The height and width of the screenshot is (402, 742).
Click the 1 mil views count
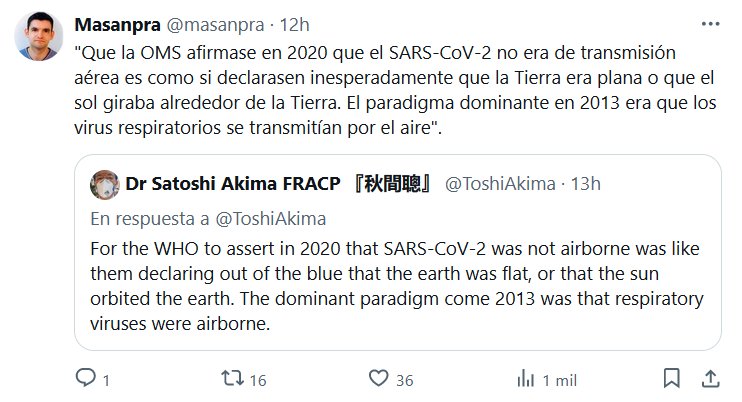[558, 380]
